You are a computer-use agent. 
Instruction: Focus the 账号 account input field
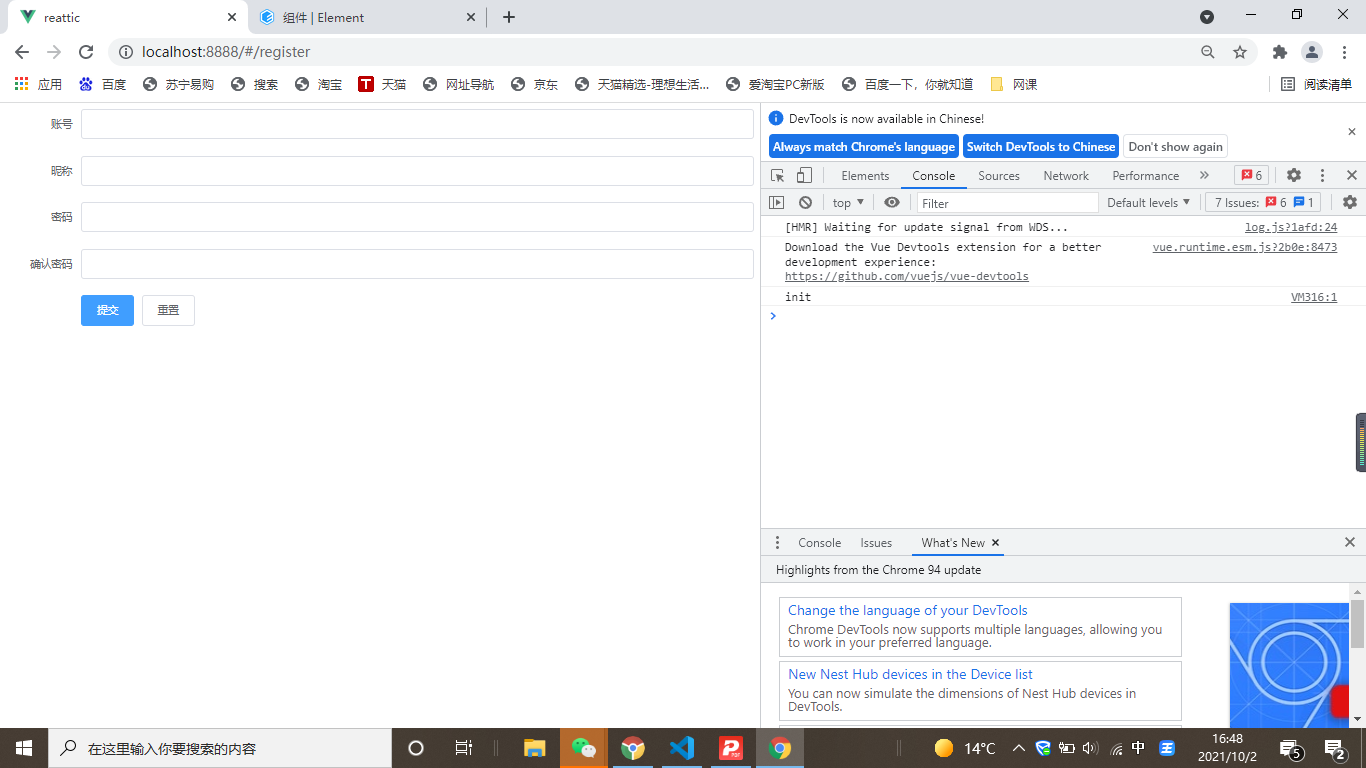[417, 124]
